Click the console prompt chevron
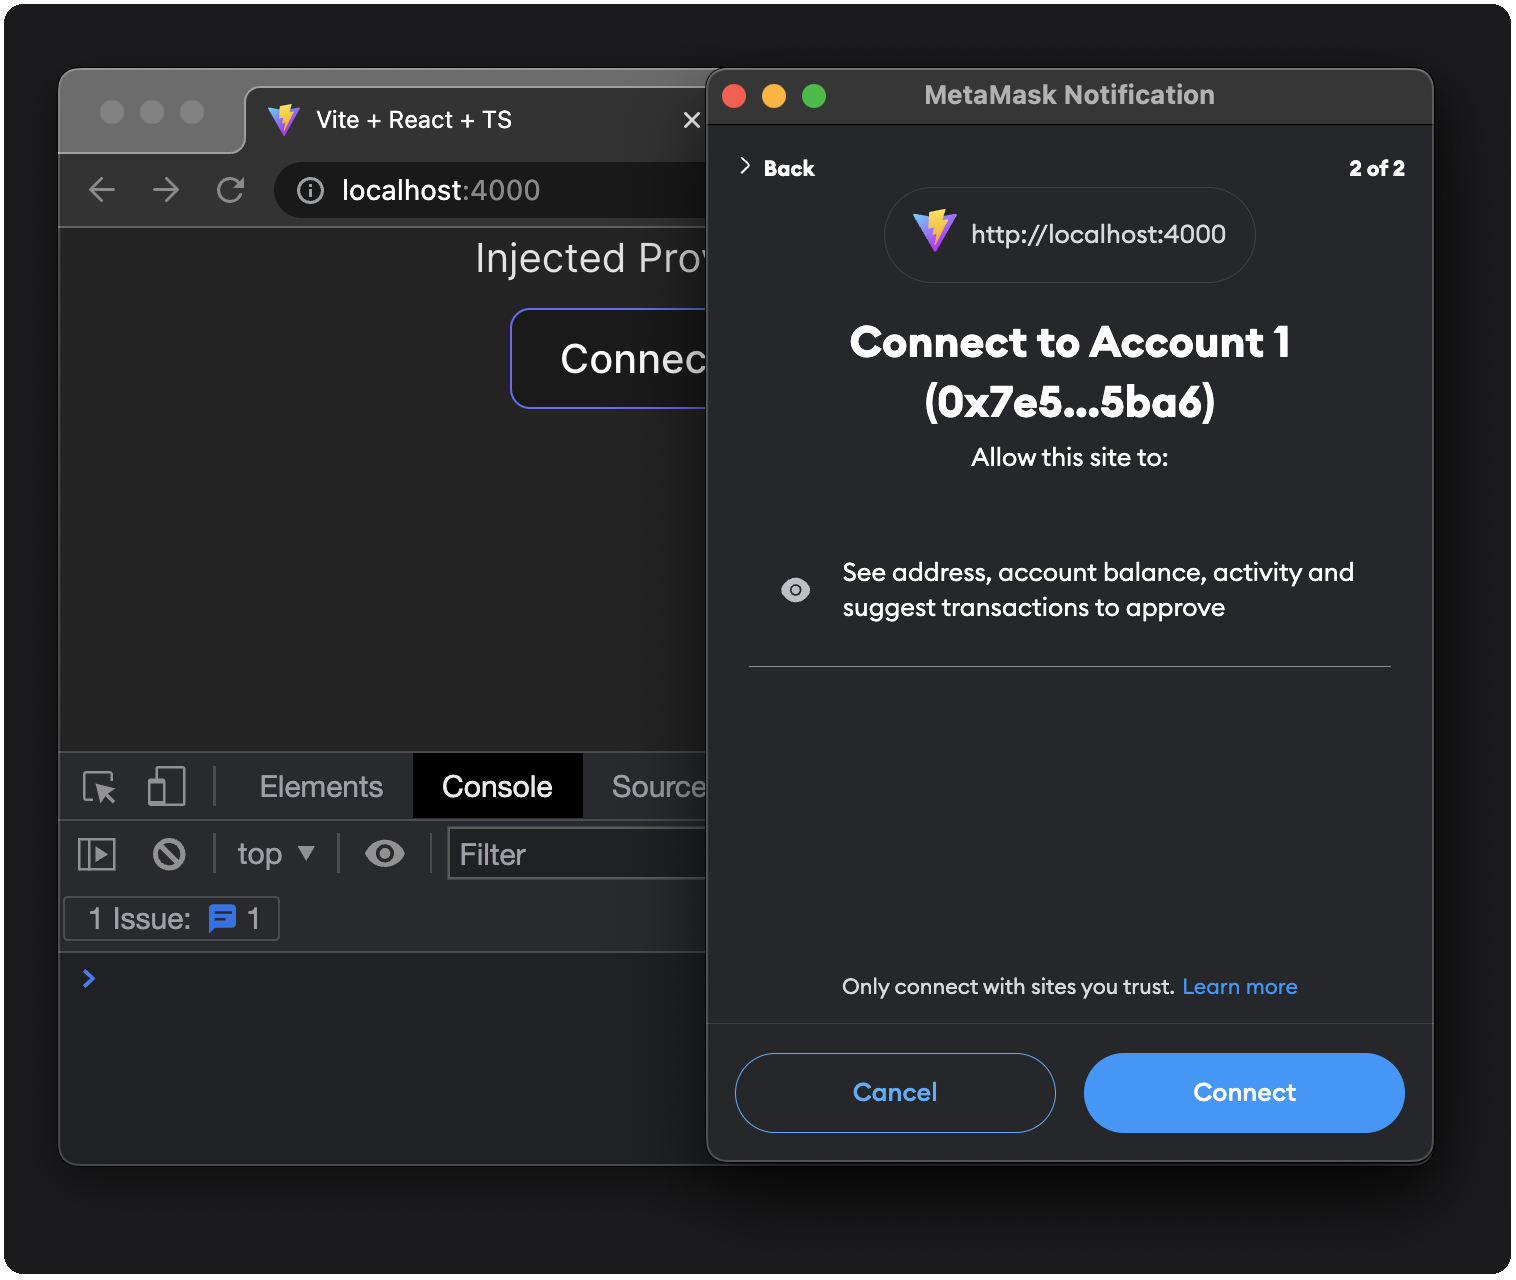The image size is (1516, 1280). [x=89, y=978]
